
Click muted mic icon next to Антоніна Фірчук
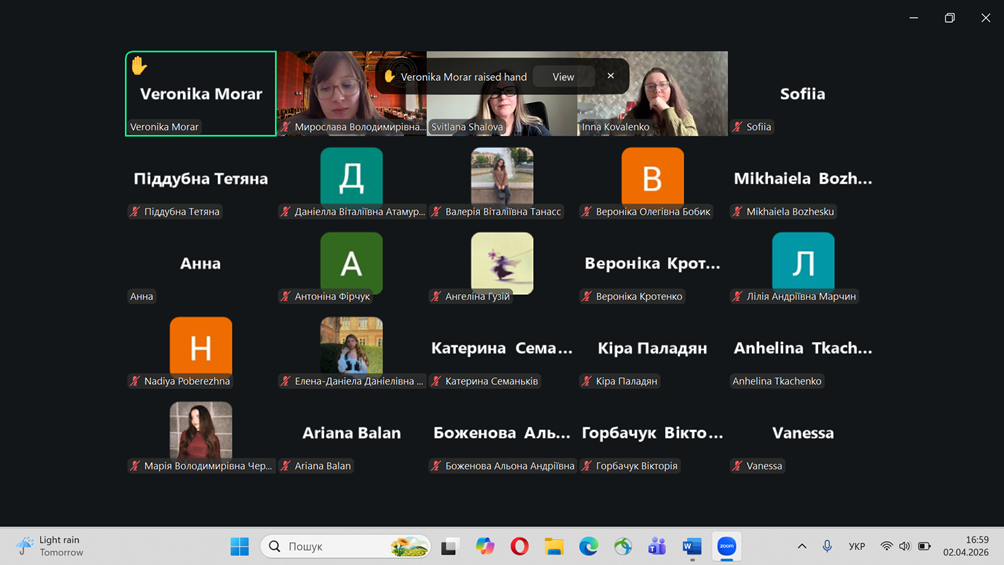click(286, 296)
